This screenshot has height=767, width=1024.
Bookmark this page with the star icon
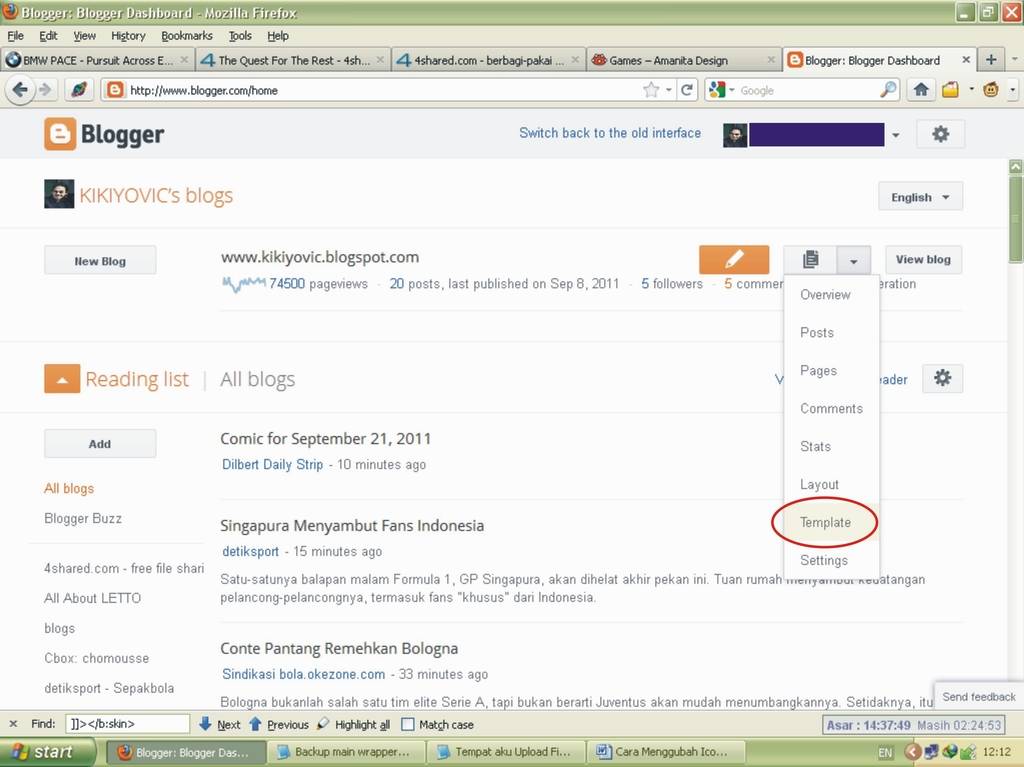(651, 90)
